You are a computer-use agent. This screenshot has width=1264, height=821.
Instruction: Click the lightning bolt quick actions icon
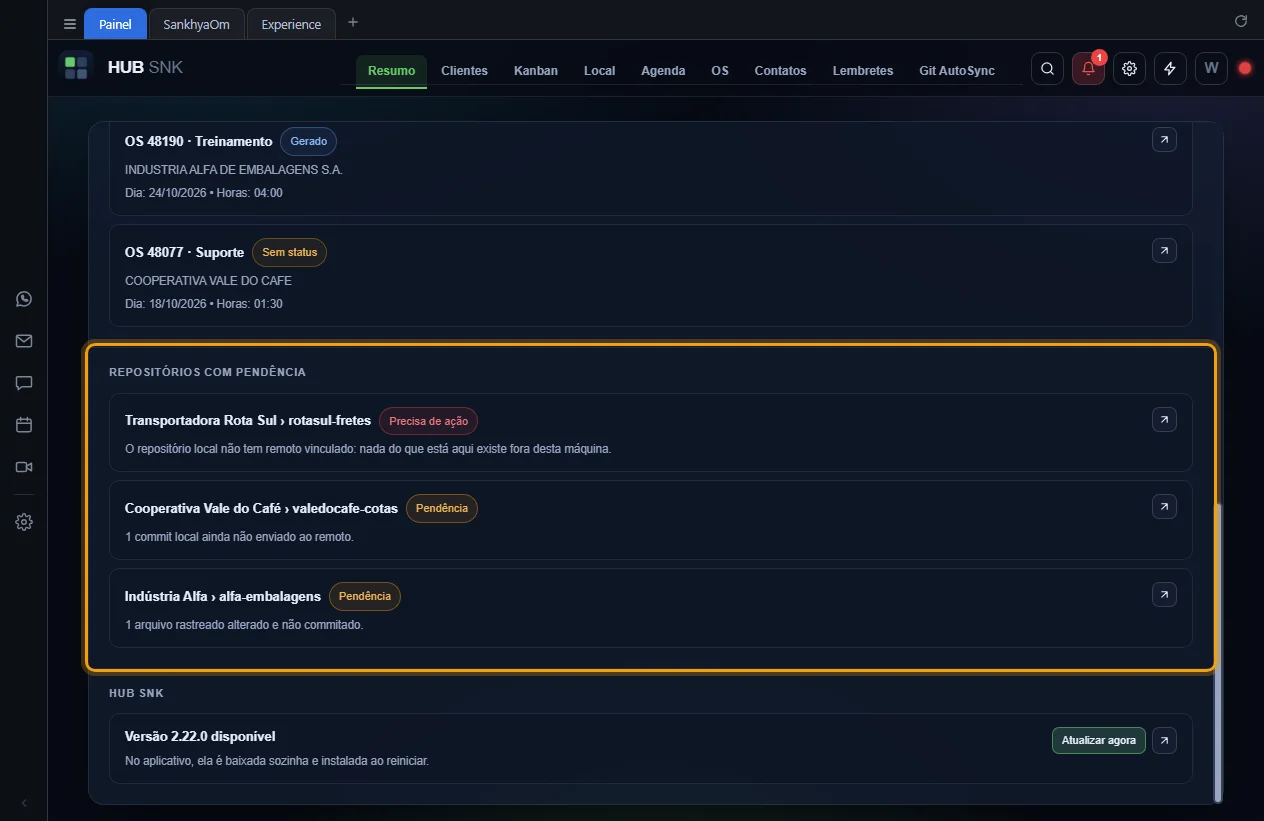pos(1171,68)
